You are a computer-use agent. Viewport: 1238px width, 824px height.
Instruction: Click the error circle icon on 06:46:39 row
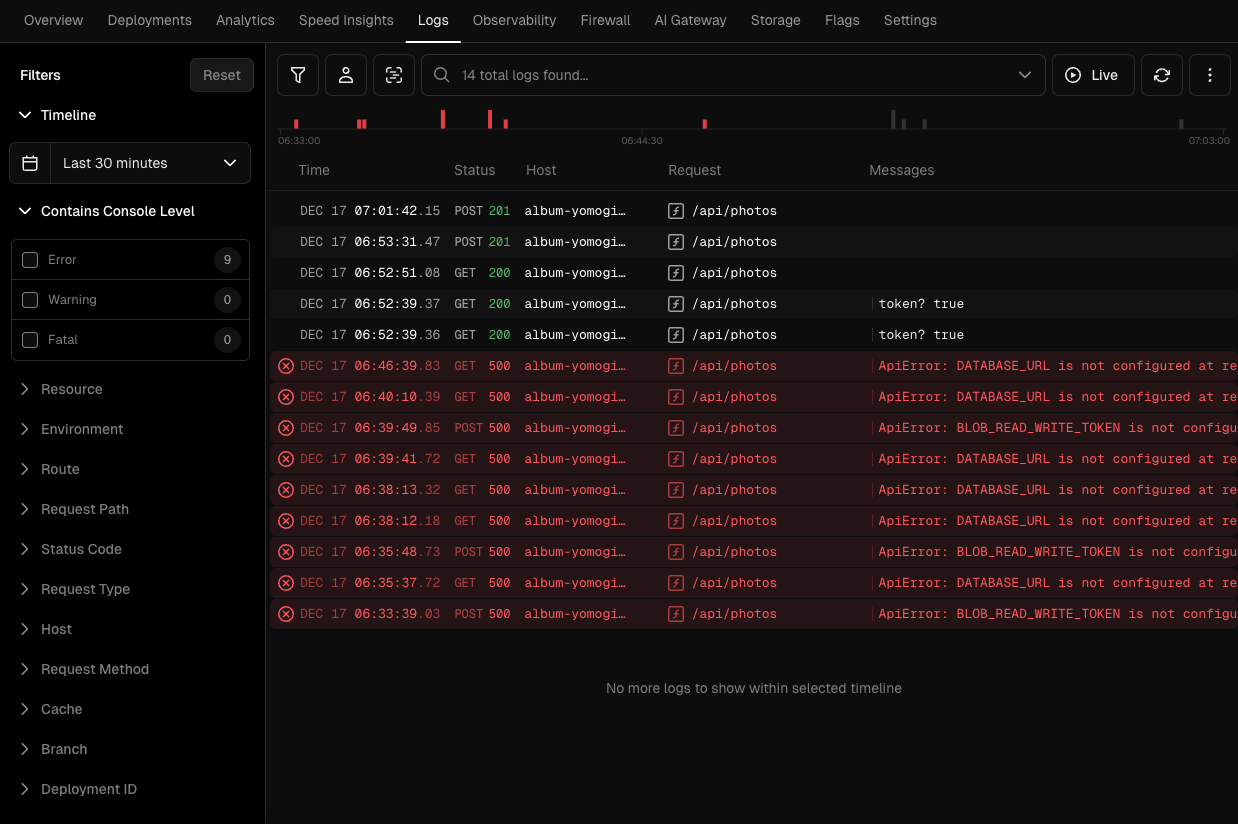pos(286,365)
